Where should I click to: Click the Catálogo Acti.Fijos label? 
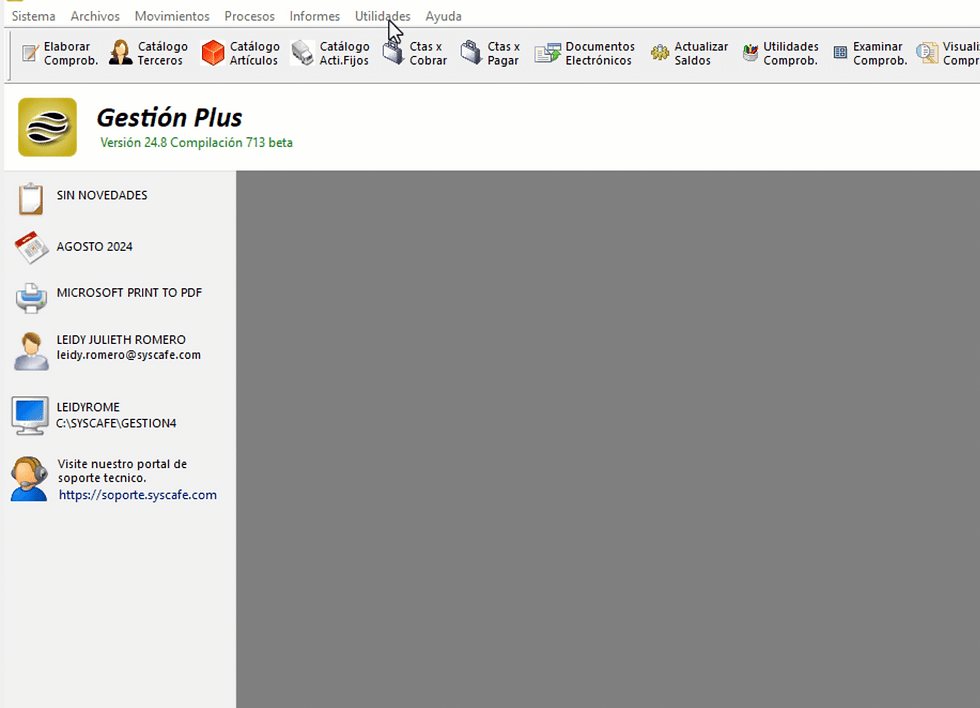click(x=344, y=54)
